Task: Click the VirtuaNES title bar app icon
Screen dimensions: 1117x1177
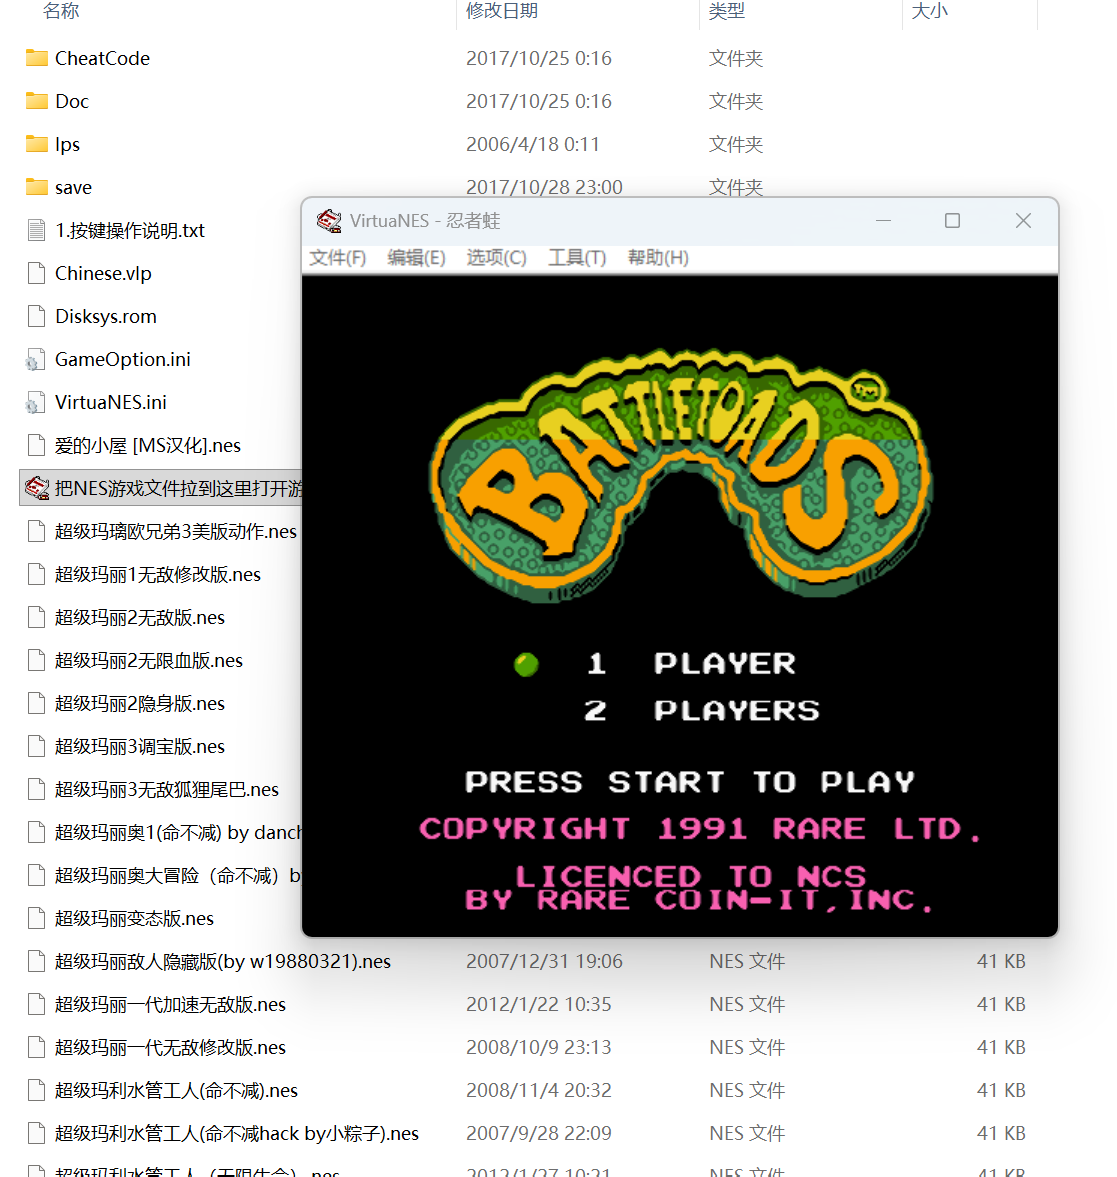Action: [x=329, y=221]
